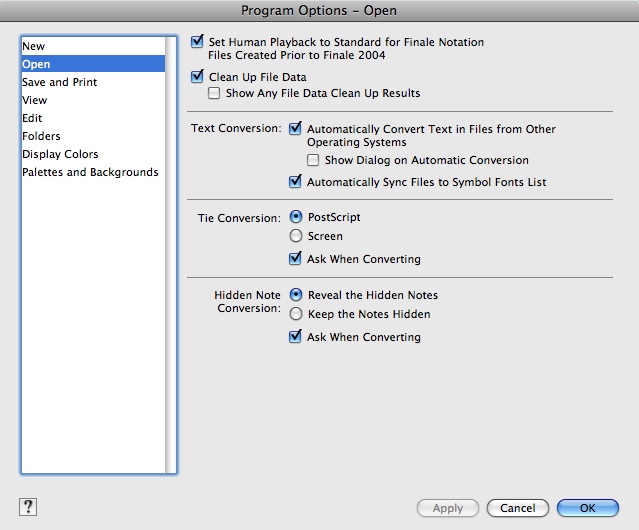Select New in the options list
Image resolution: width=639 pixels, height=530 pixels.
(93, 46)
